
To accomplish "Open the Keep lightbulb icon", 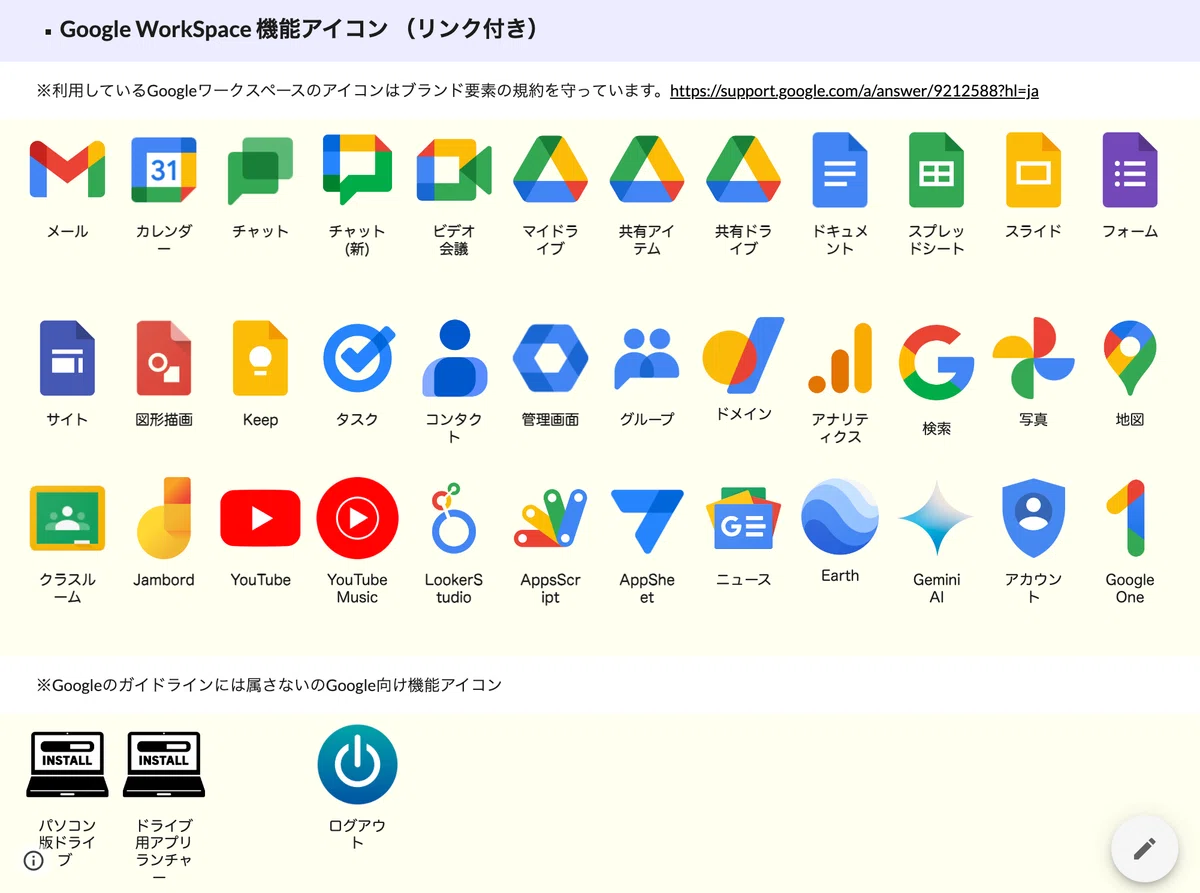I will 260,358.
